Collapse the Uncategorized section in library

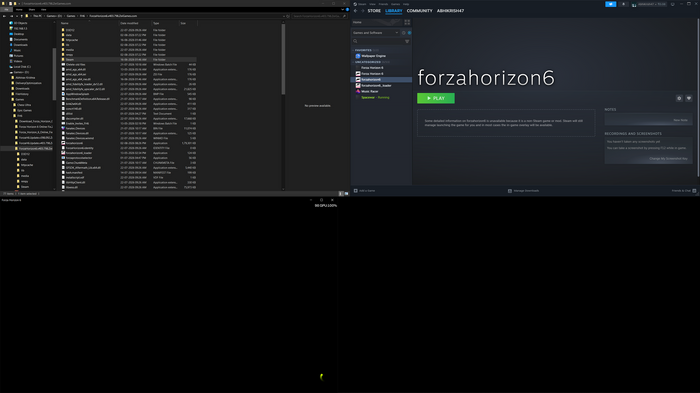(353, 62)
